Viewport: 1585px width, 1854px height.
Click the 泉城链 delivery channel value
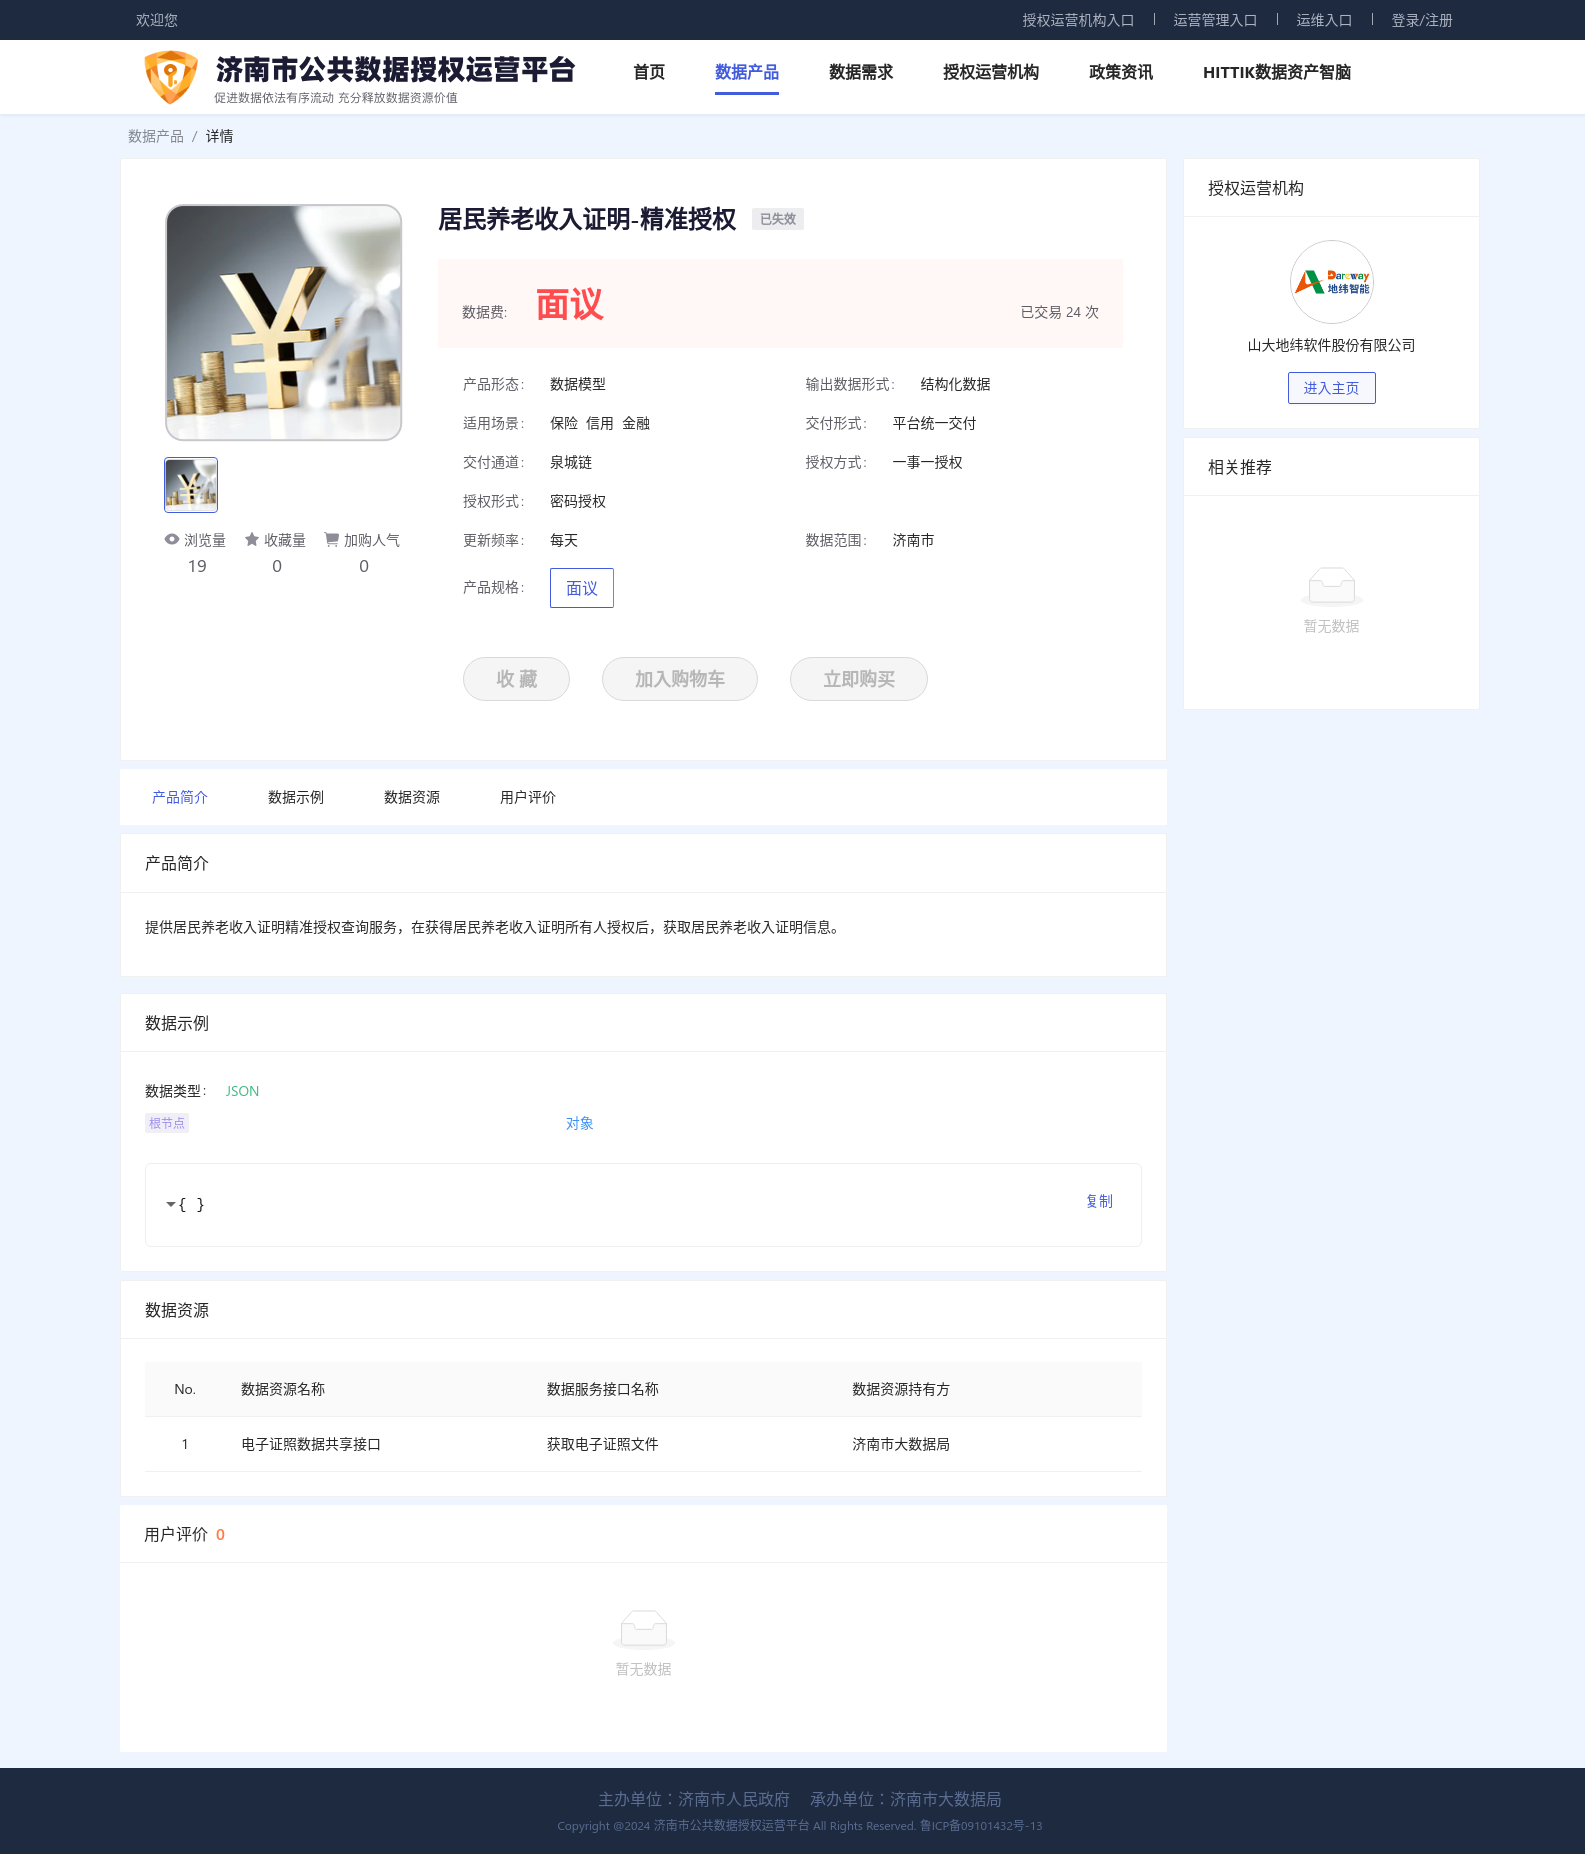coord(571,462)
